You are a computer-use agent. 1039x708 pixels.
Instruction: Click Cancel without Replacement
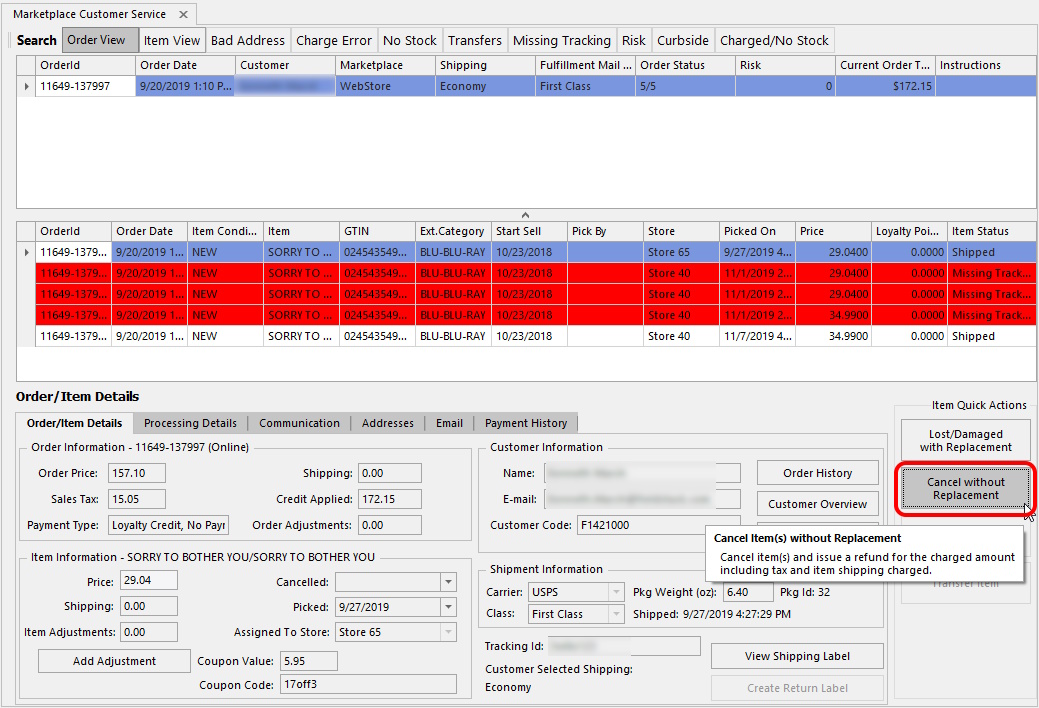point(965,489)
